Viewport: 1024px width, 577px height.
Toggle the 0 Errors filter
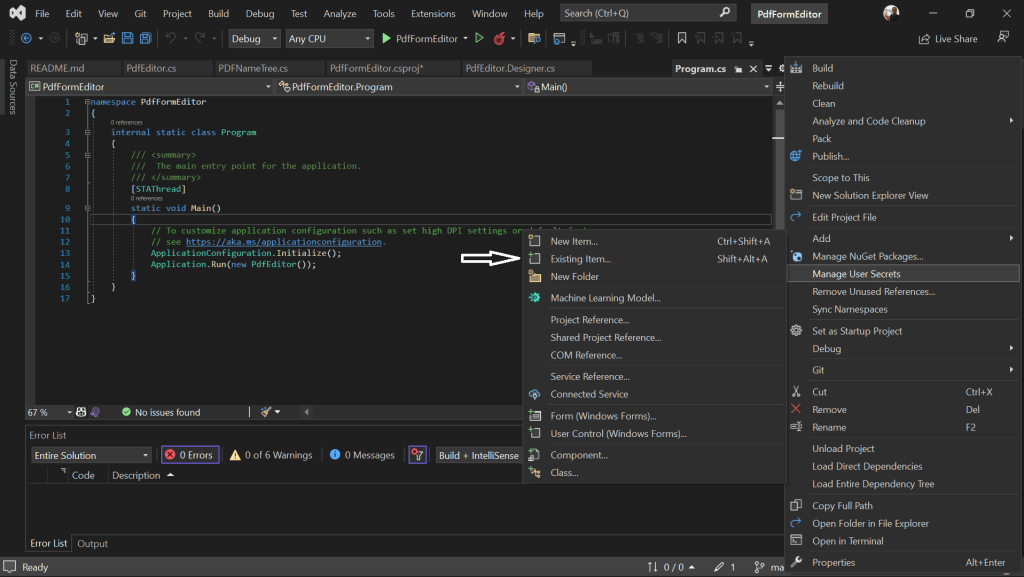click(189, 455)
